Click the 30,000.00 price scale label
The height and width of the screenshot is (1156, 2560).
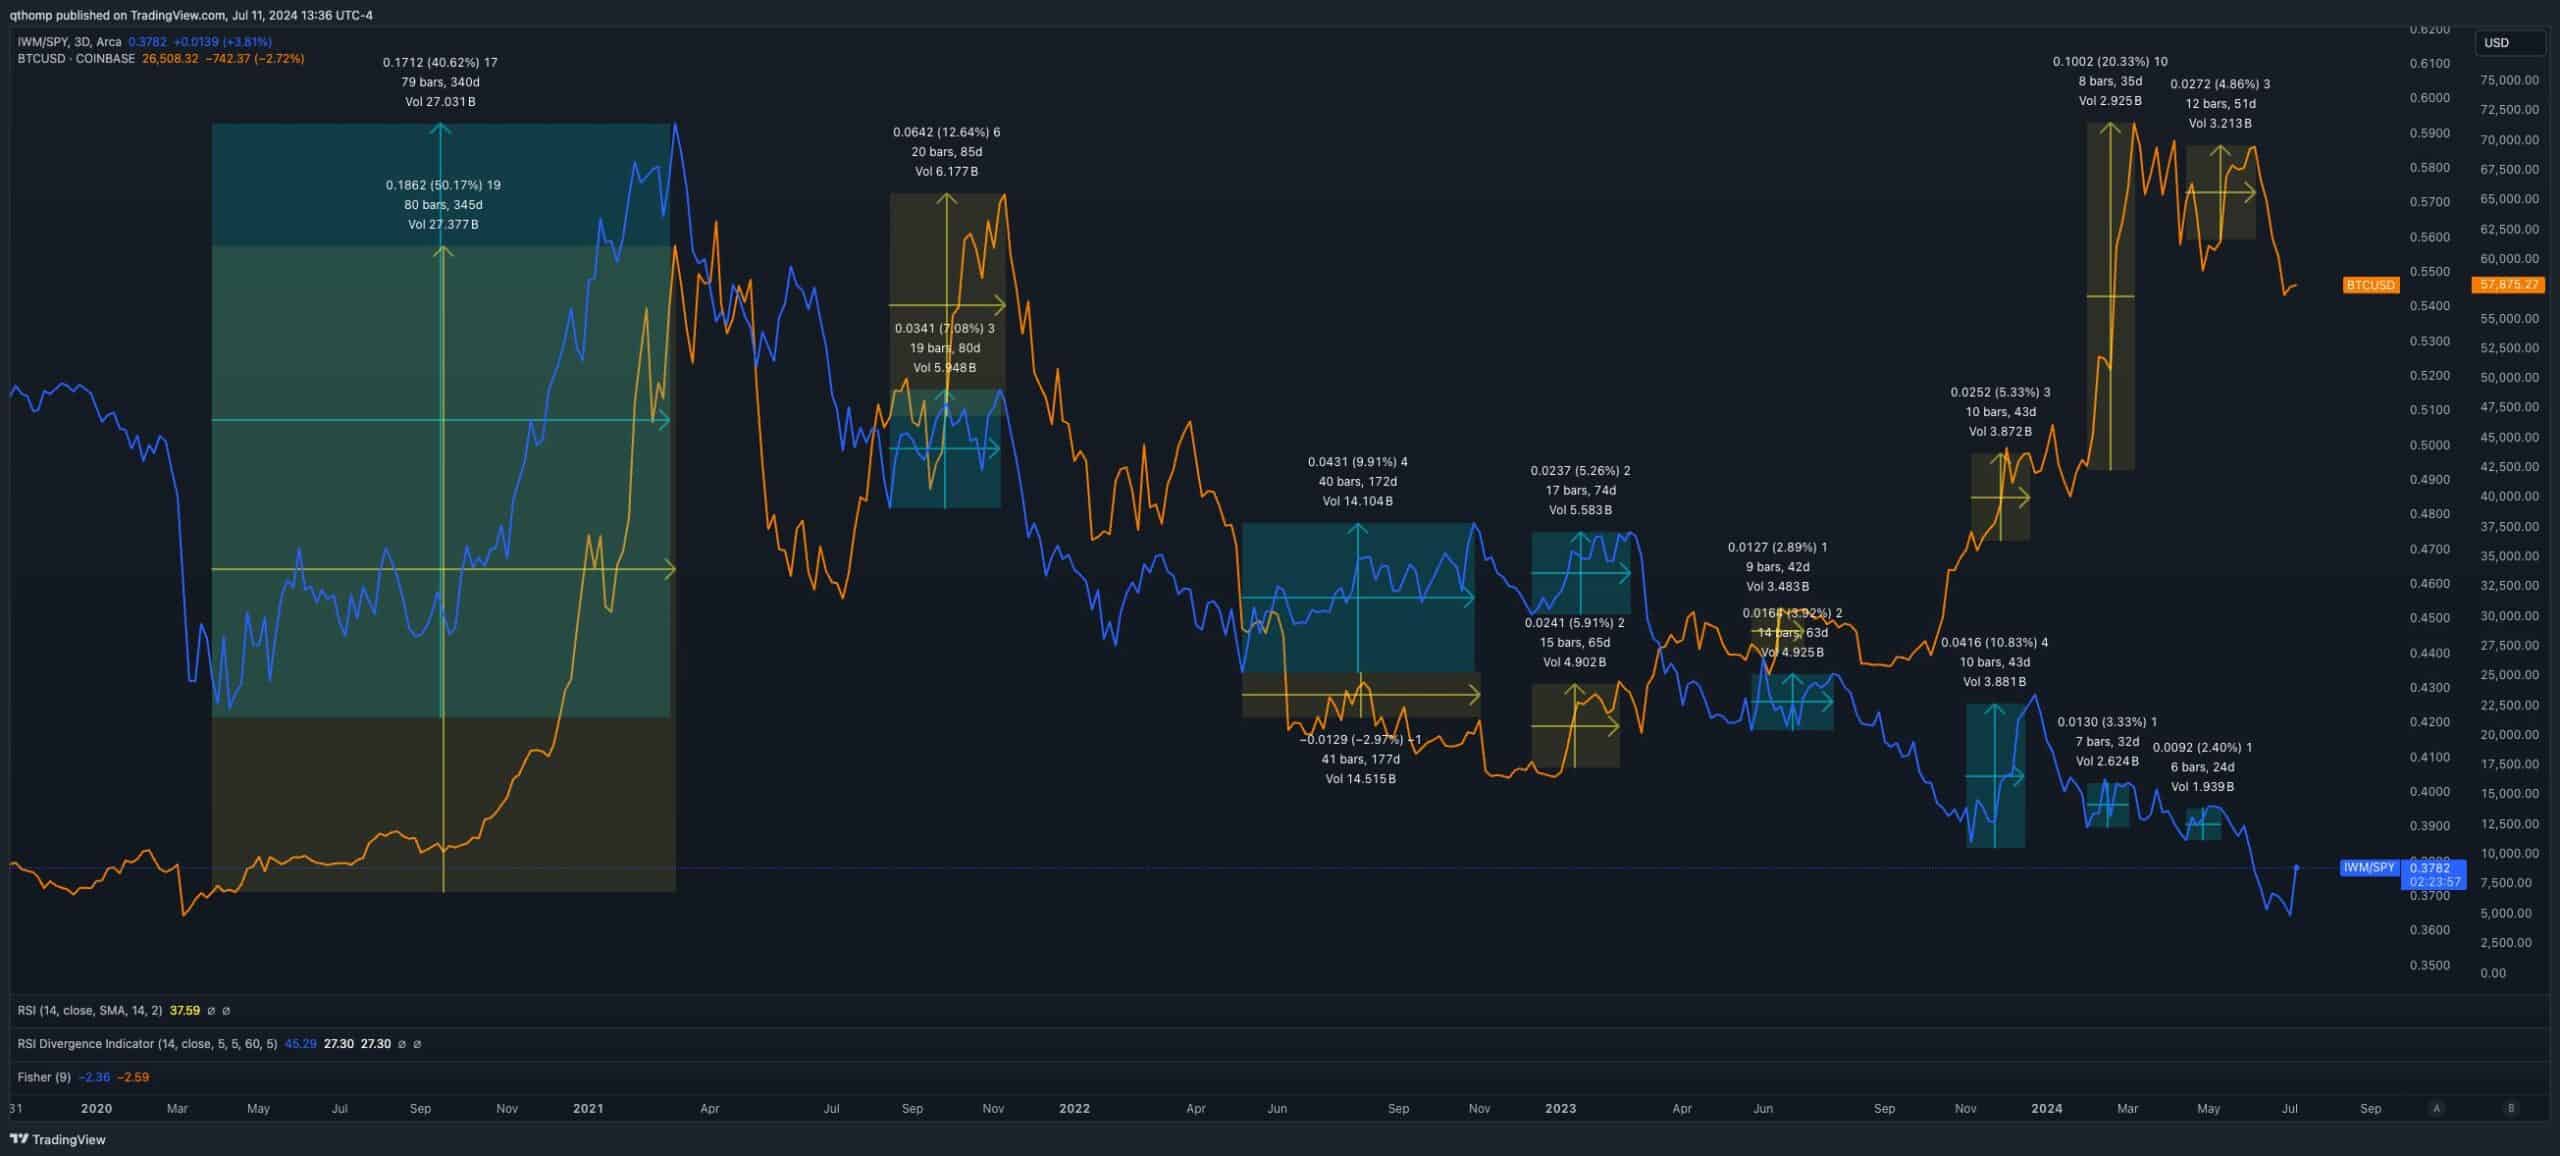click(2509, 616)
